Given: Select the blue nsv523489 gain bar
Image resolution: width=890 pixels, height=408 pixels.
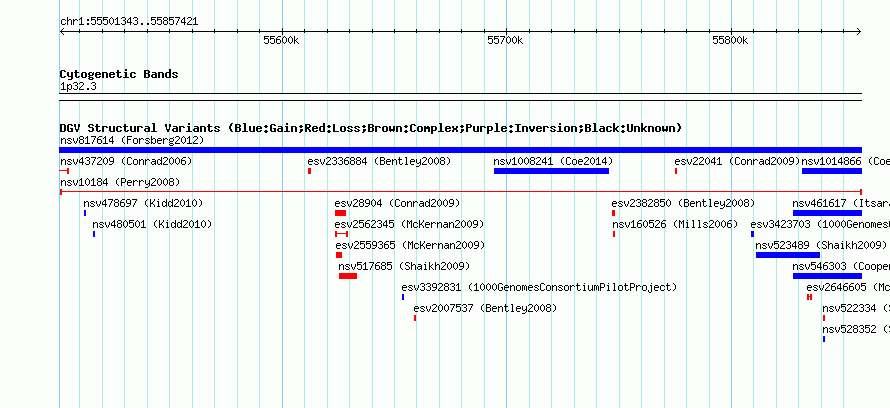Looking at the screenshot, I should coord(788,255).
